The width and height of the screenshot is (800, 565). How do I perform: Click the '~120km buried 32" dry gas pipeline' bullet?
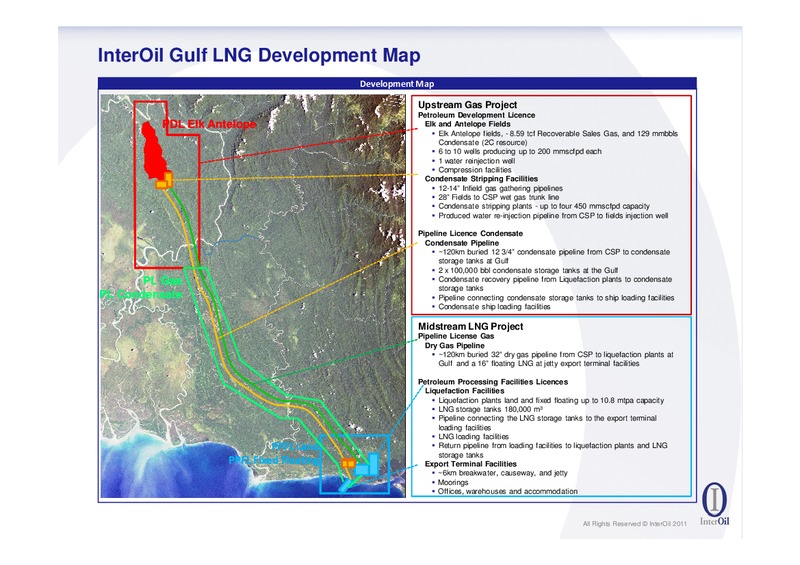pyautogui.click(x=553, y=359)
